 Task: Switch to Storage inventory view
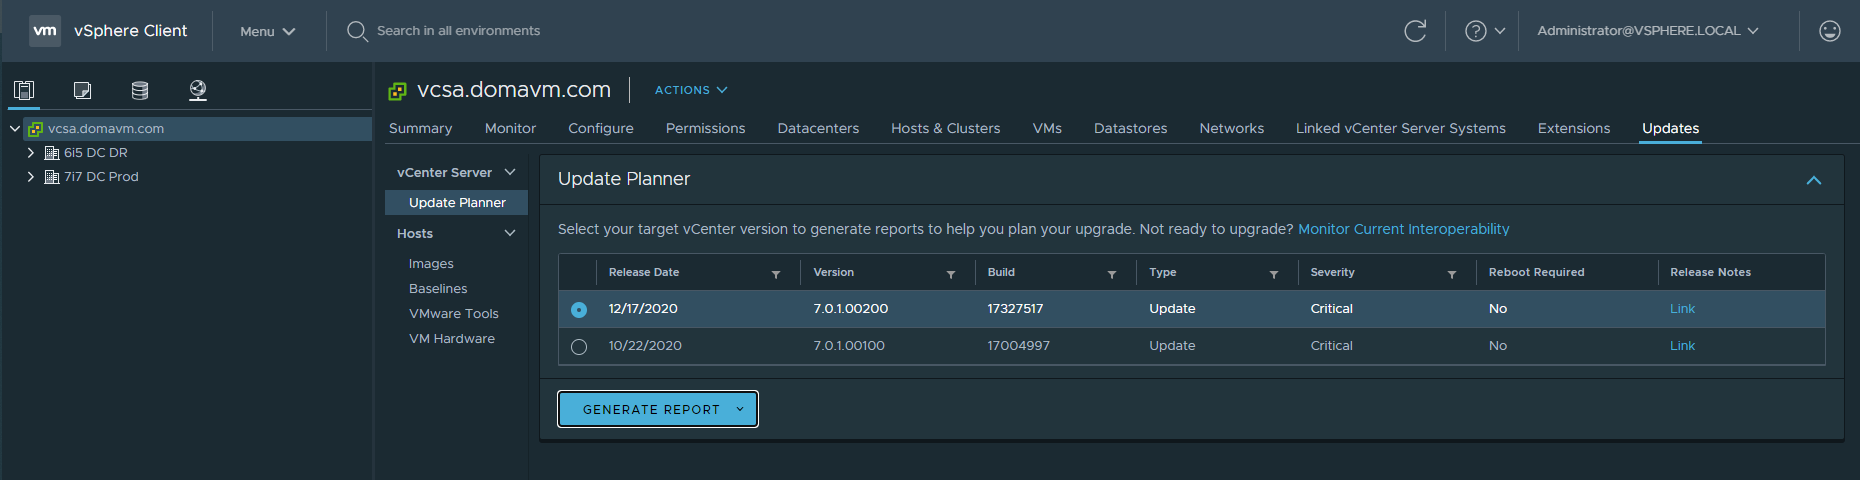click(x=140, y=91)
